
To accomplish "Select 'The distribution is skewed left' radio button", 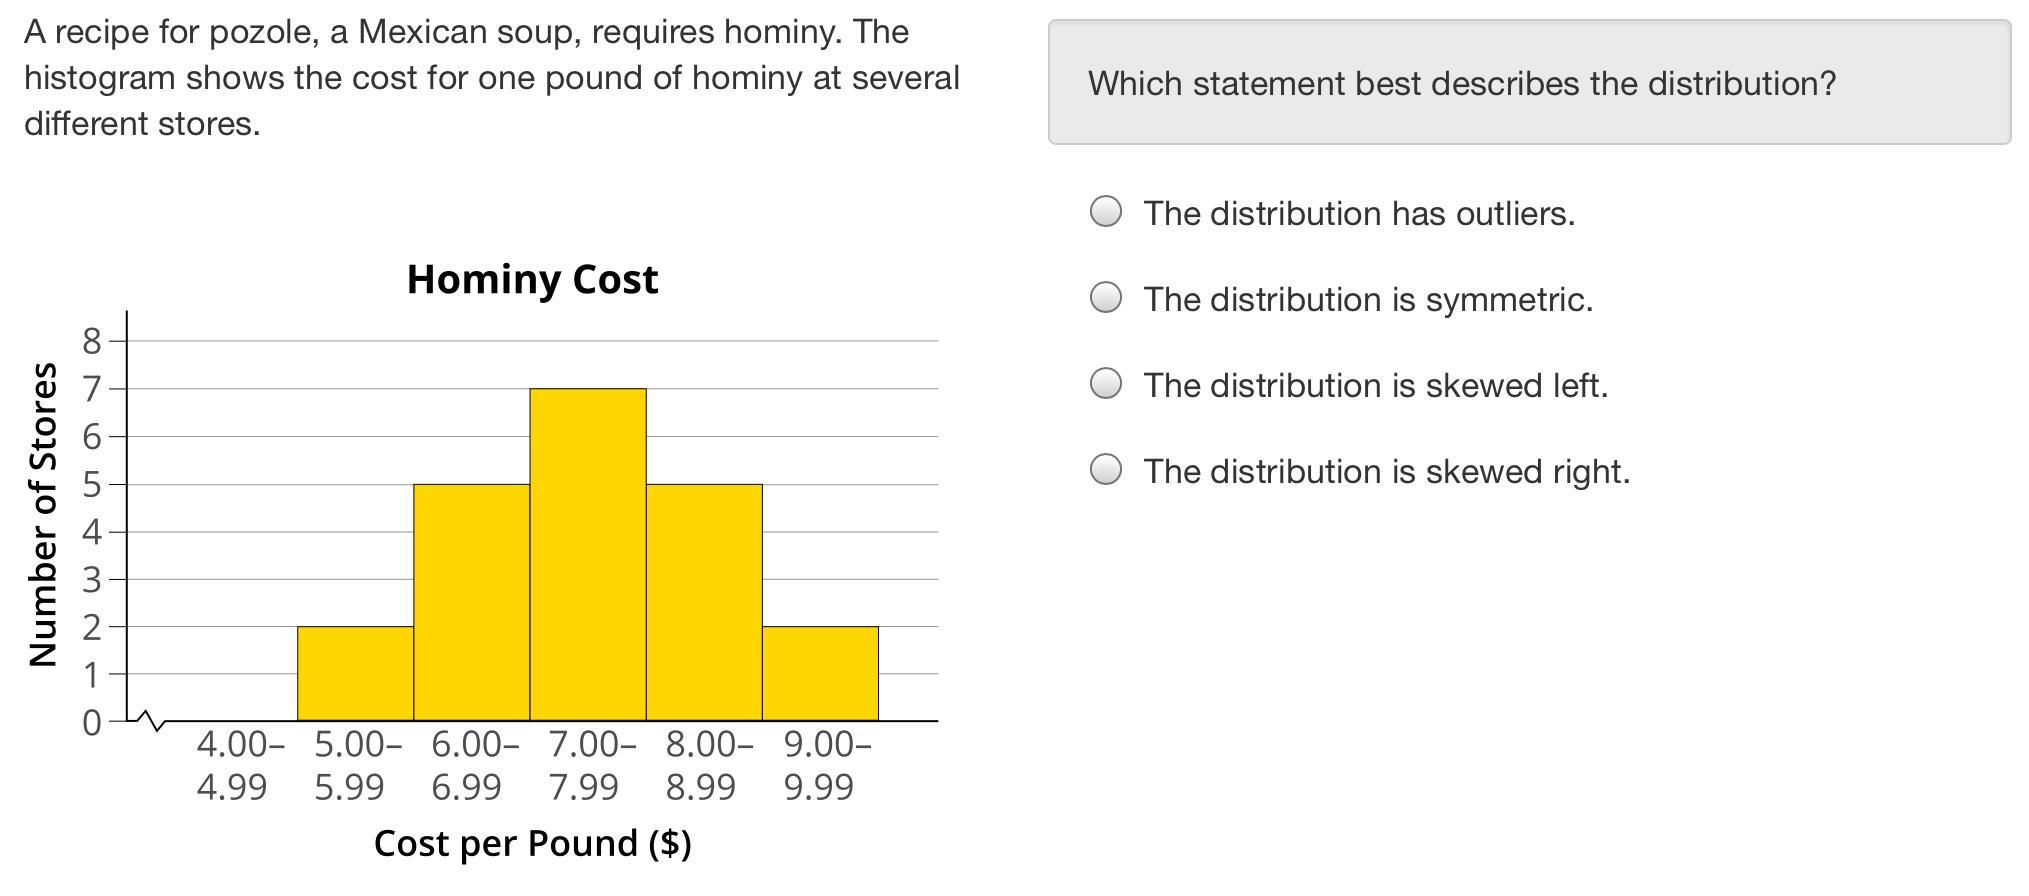I will pos(1105,384).
